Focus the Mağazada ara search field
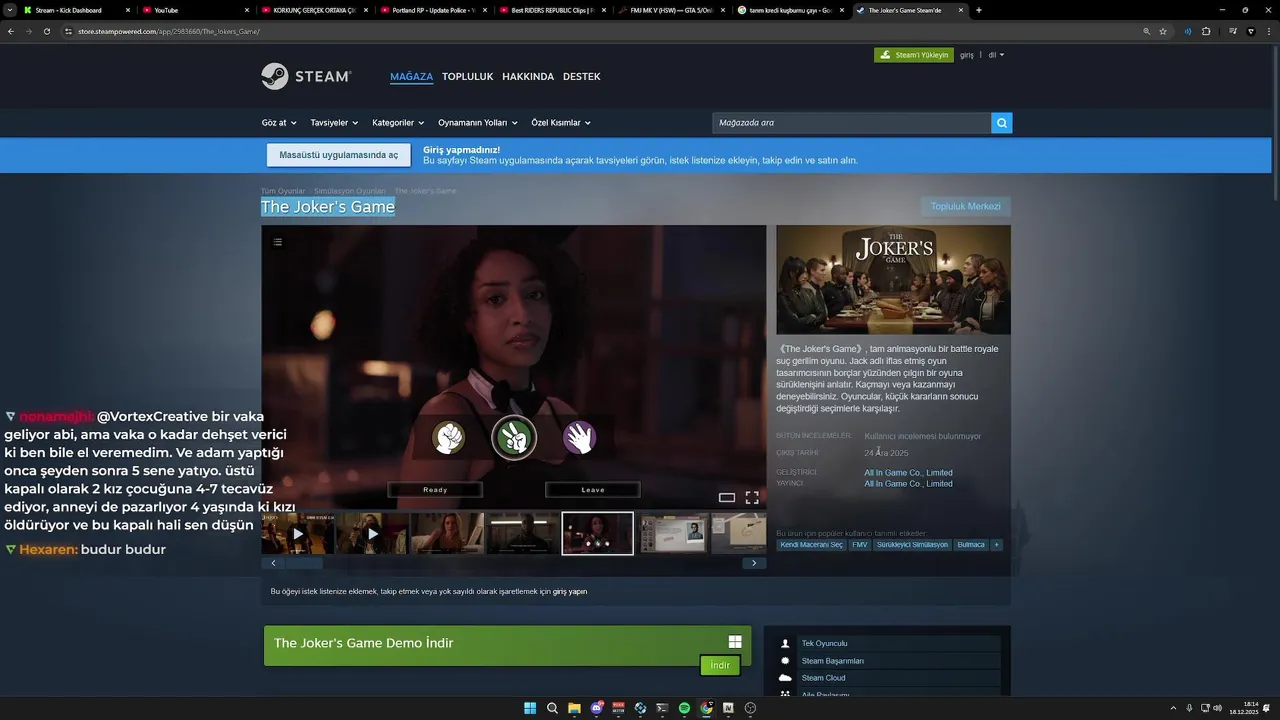Screen dimensions: 1280x720 pyautogui.click(x=851, y=123)
